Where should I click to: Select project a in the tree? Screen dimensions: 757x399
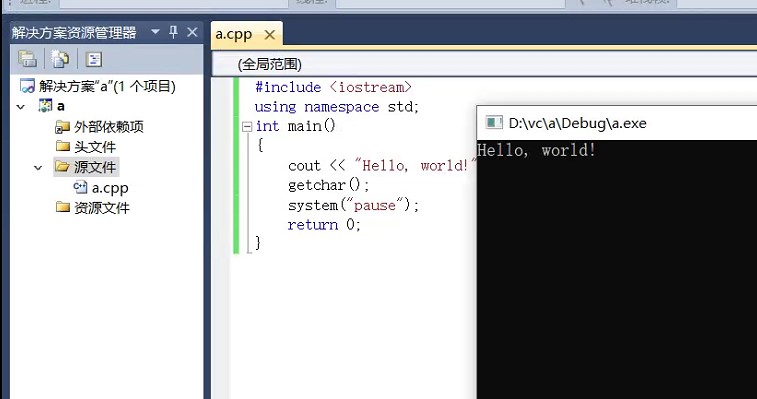[x=61, y=106]
